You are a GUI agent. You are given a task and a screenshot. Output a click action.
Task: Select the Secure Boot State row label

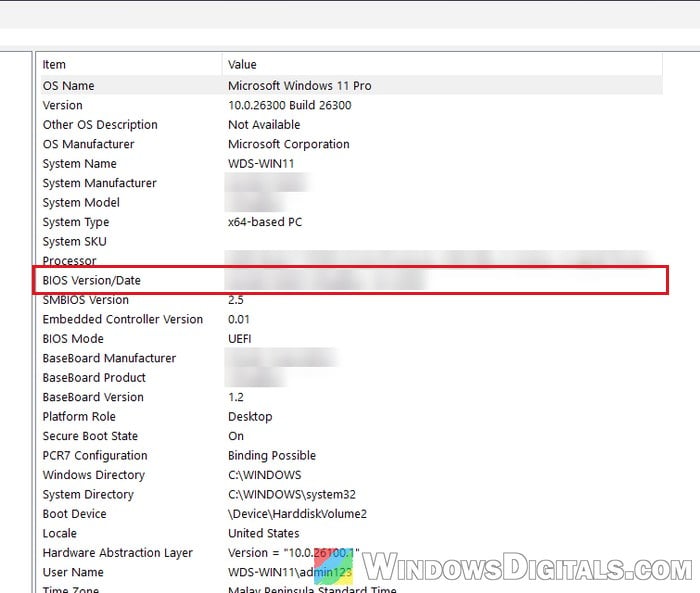(x=90, y=436)
